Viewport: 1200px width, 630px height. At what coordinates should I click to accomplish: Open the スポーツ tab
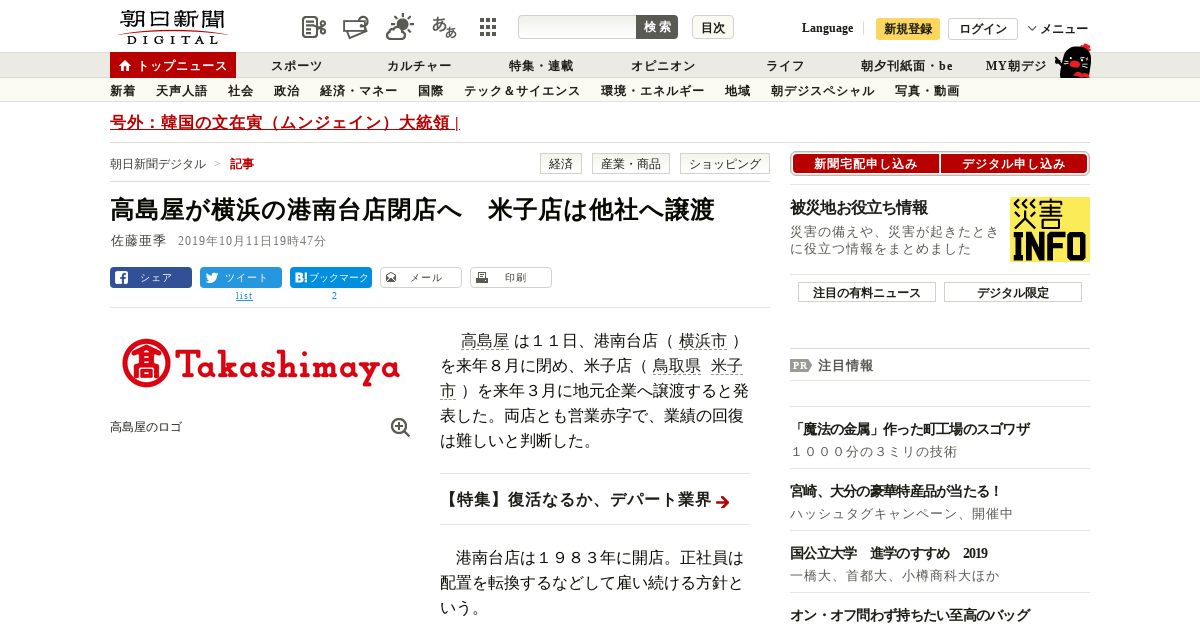pyautogui.click(x=296, y=66)
